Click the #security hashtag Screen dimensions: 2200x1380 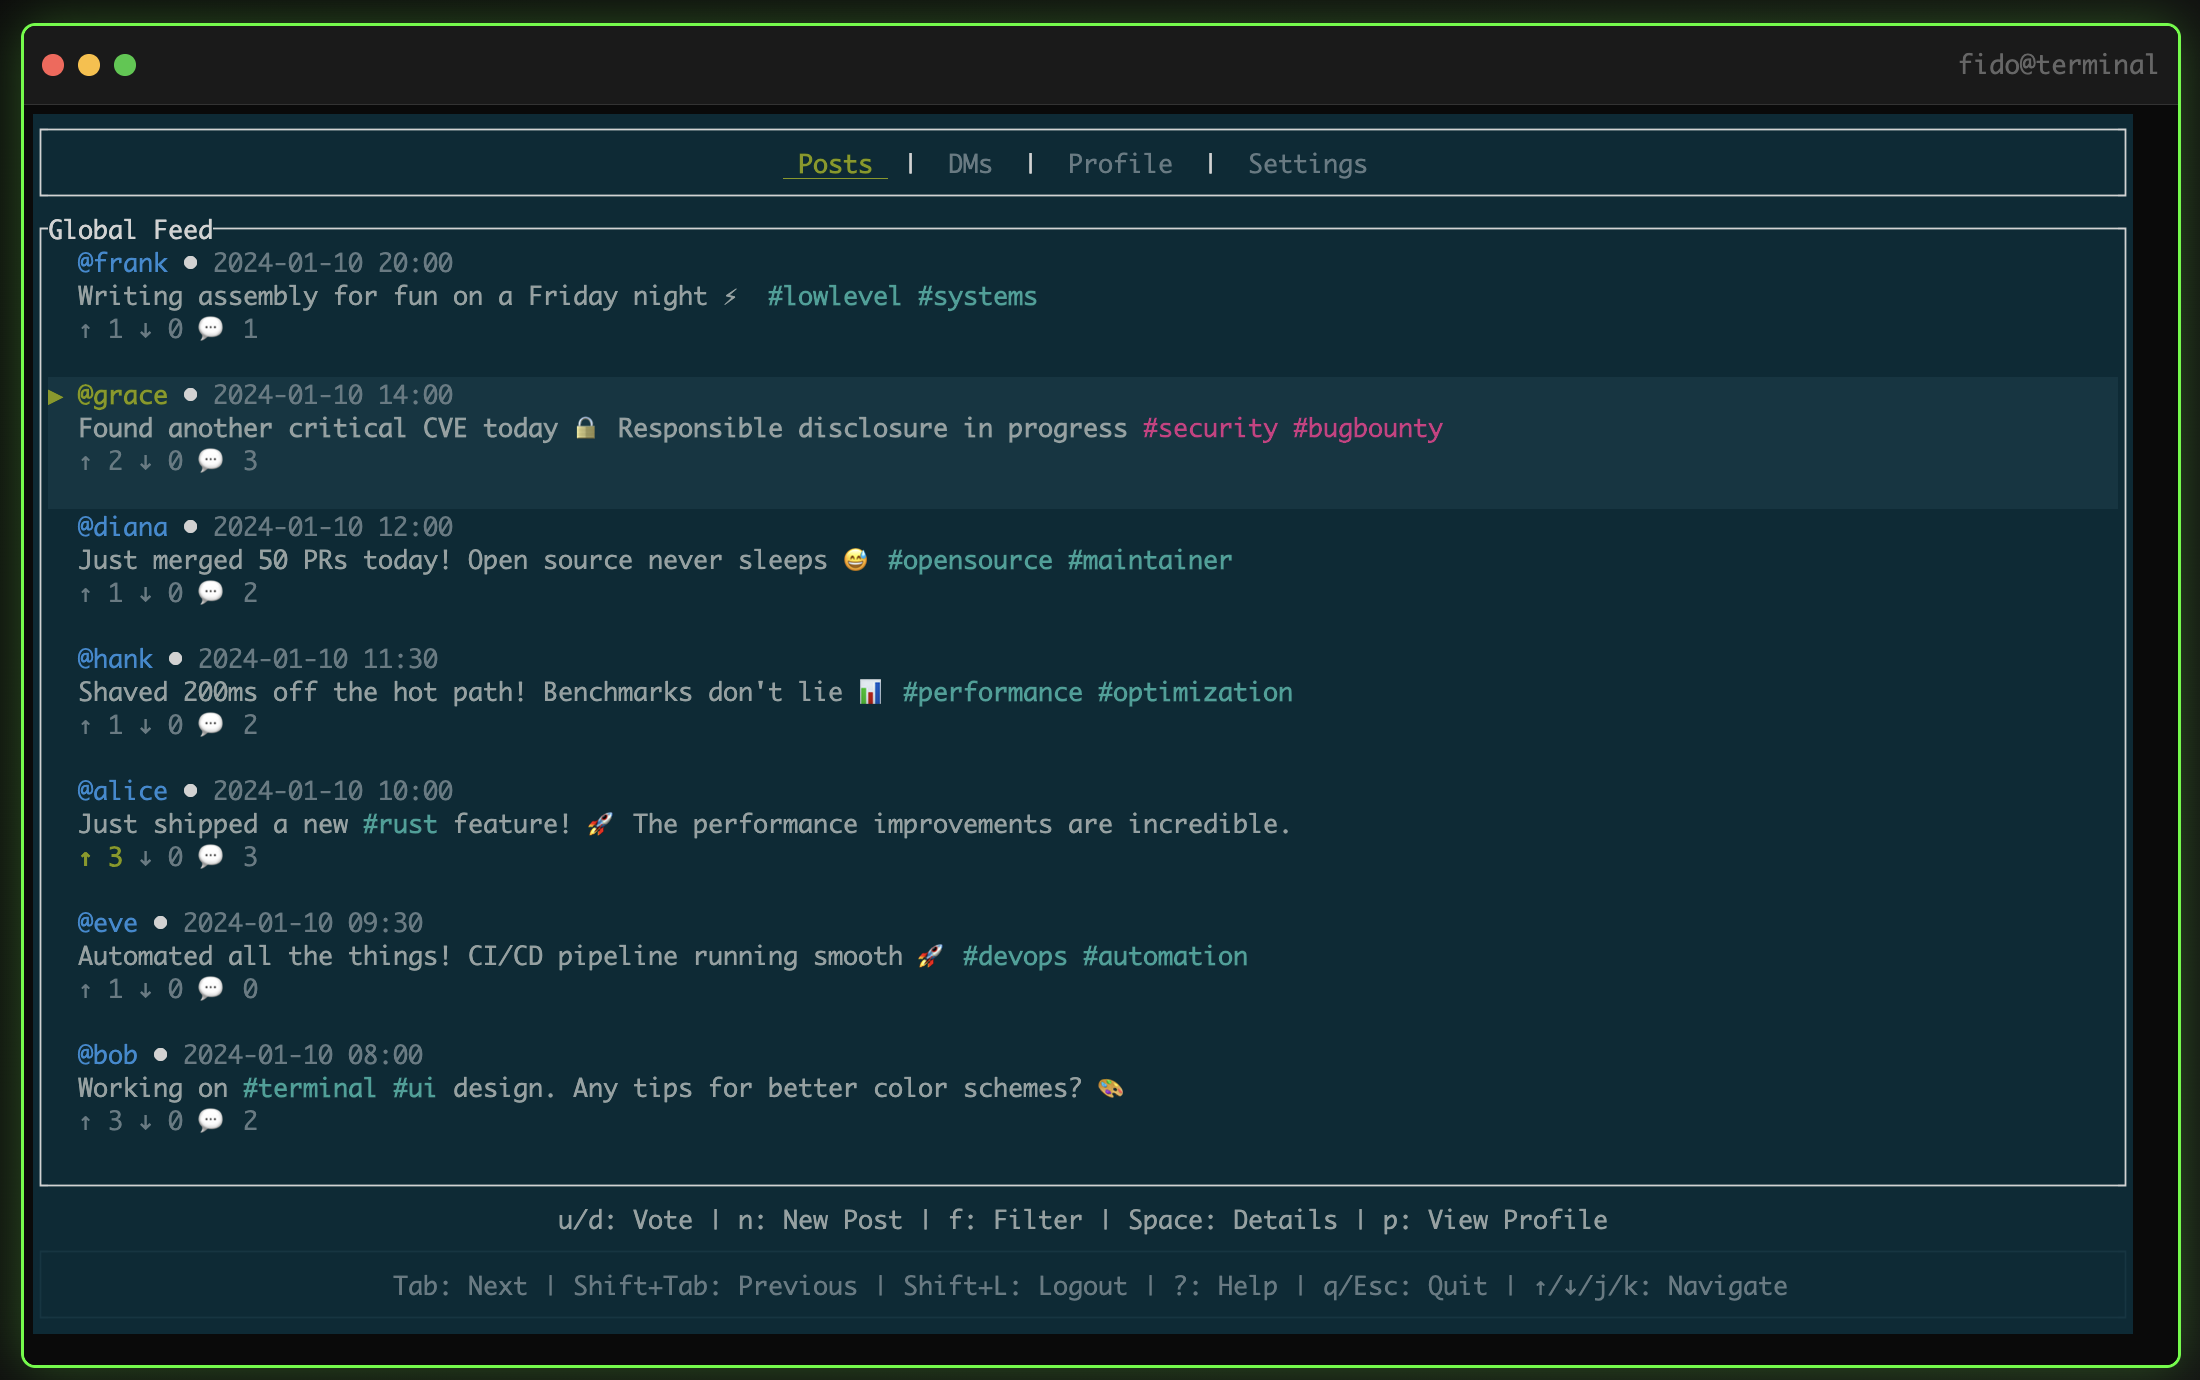(x=1209, y=428)
